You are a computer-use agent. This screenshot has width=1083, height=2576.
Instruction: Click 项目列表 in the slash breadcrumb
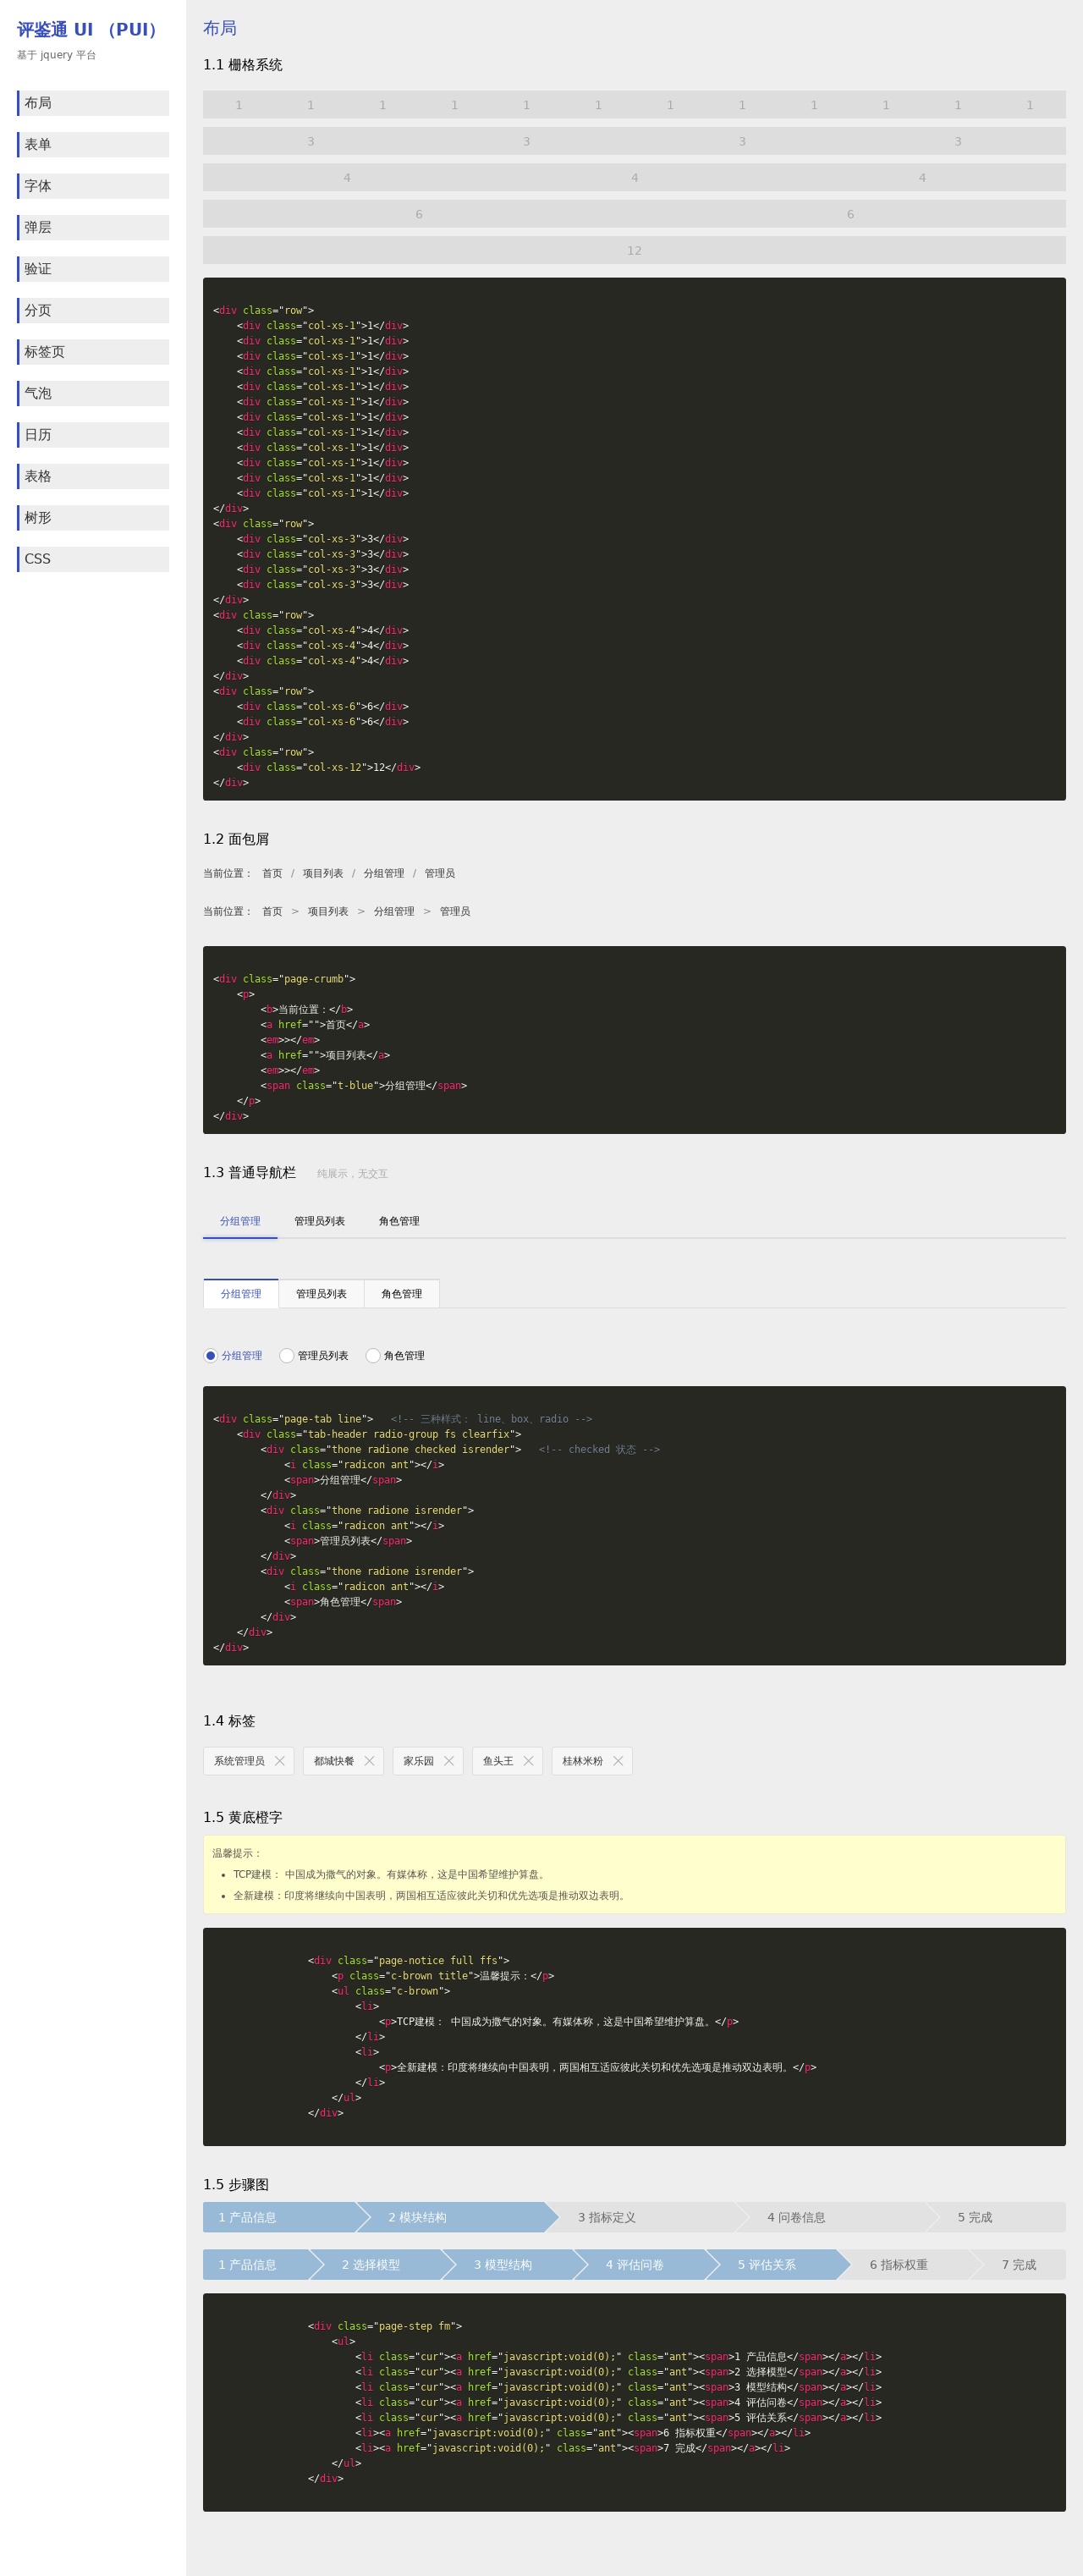pyautogui.click(x=323, y=874)
